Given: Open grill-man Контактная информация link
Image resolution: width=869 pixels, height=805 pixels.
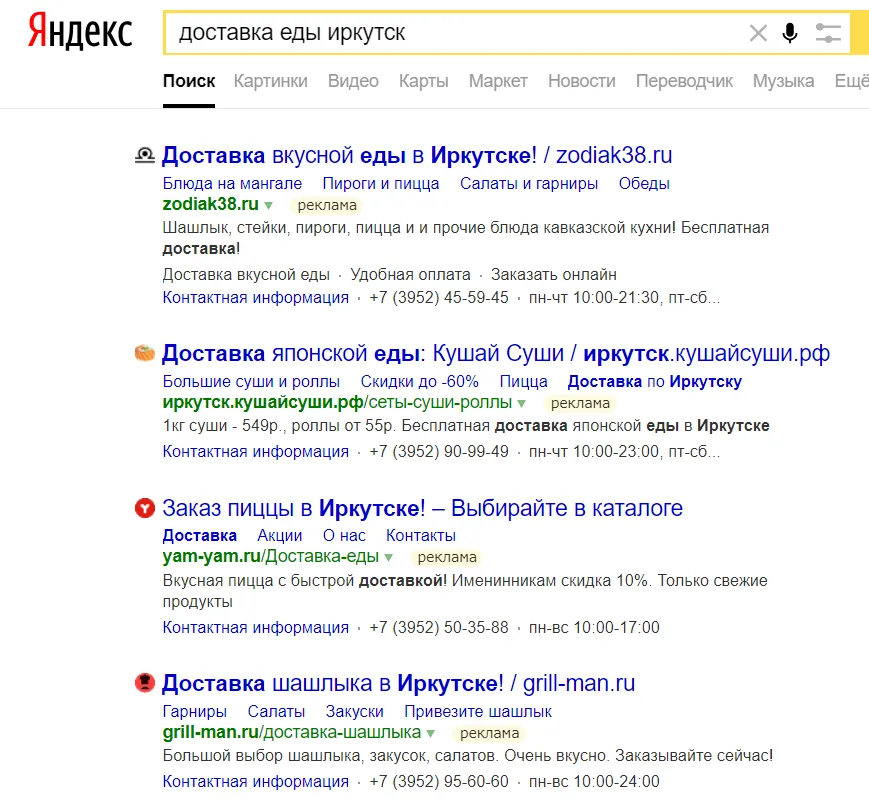Looking at the screenshot, I should pyautogui.click(x=255, y=781).
